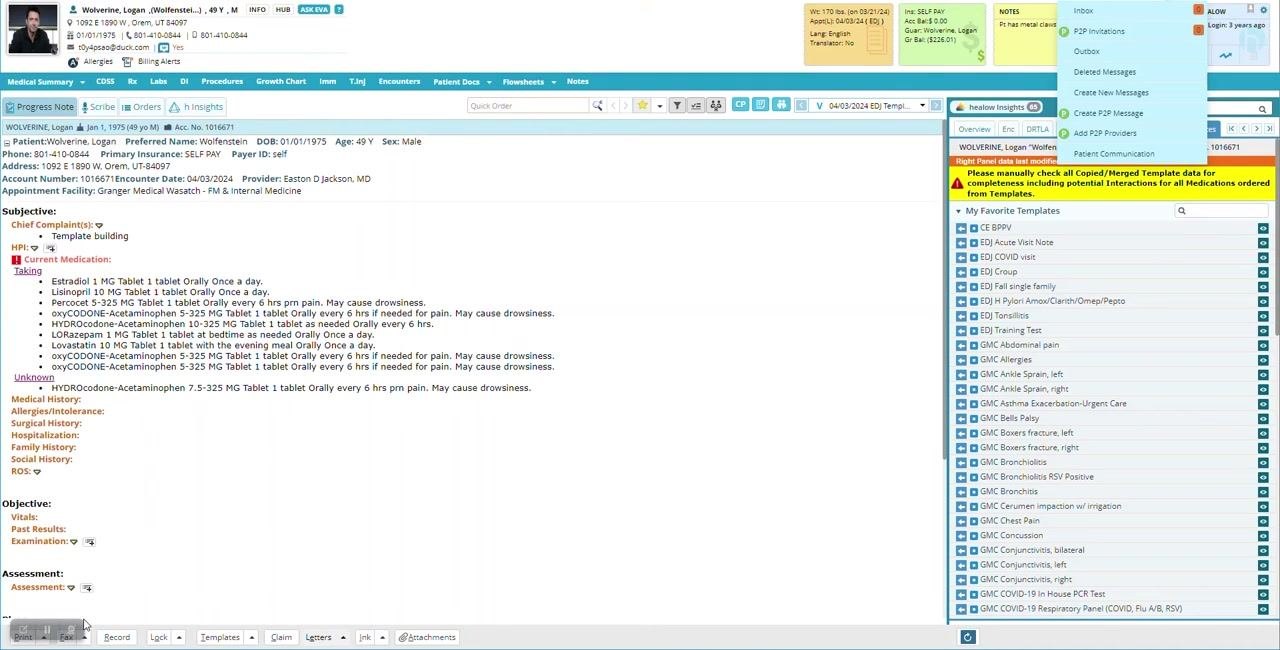Click the Quick Order search magnifier icon
Image resolution: width=1280 pixels, height=650 pixels.
point(597,106)
